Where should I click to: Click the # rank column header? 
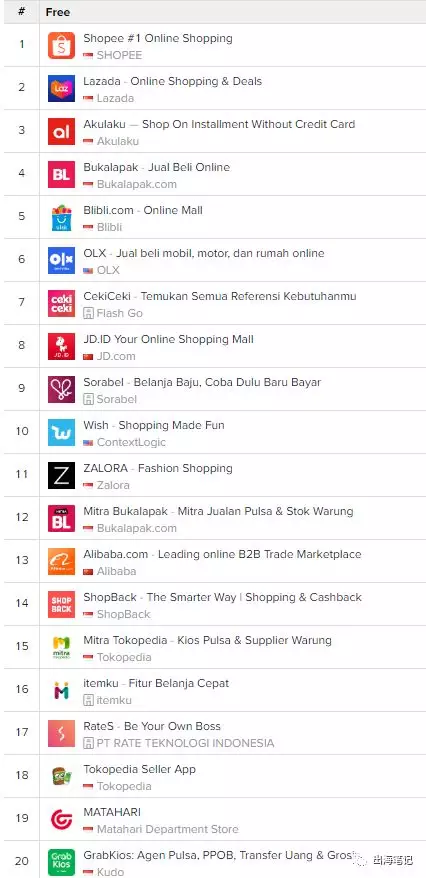point(21,12)
